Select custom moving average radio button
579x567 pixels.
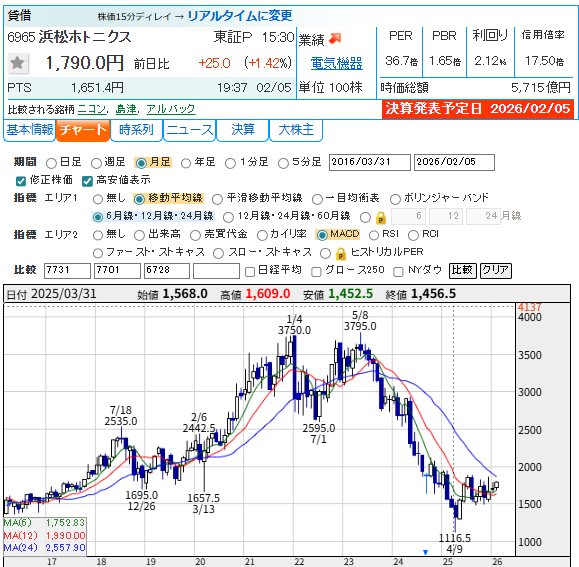pyautogui.click(x=365, y=217)
